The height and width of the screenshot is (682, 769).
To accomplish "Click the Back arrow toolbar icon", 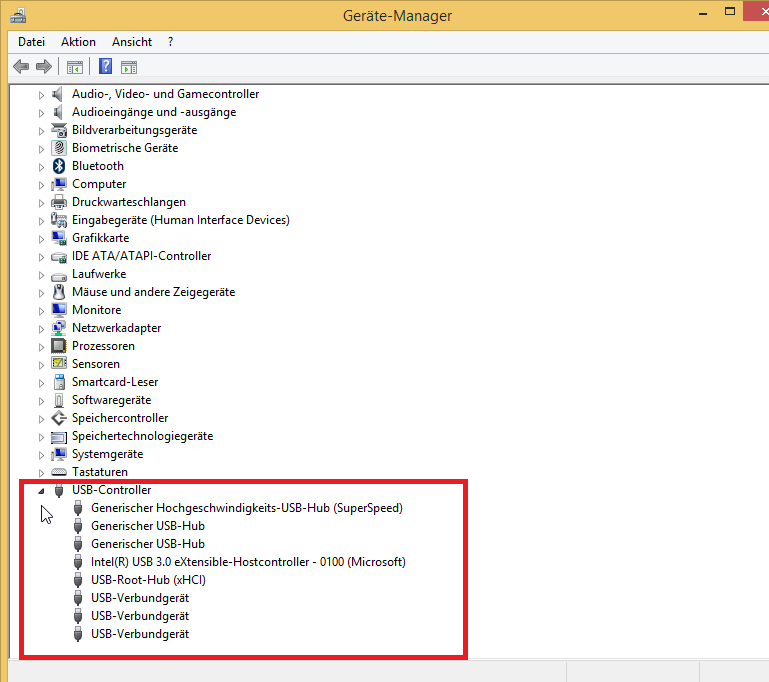I will click(21, 66).
